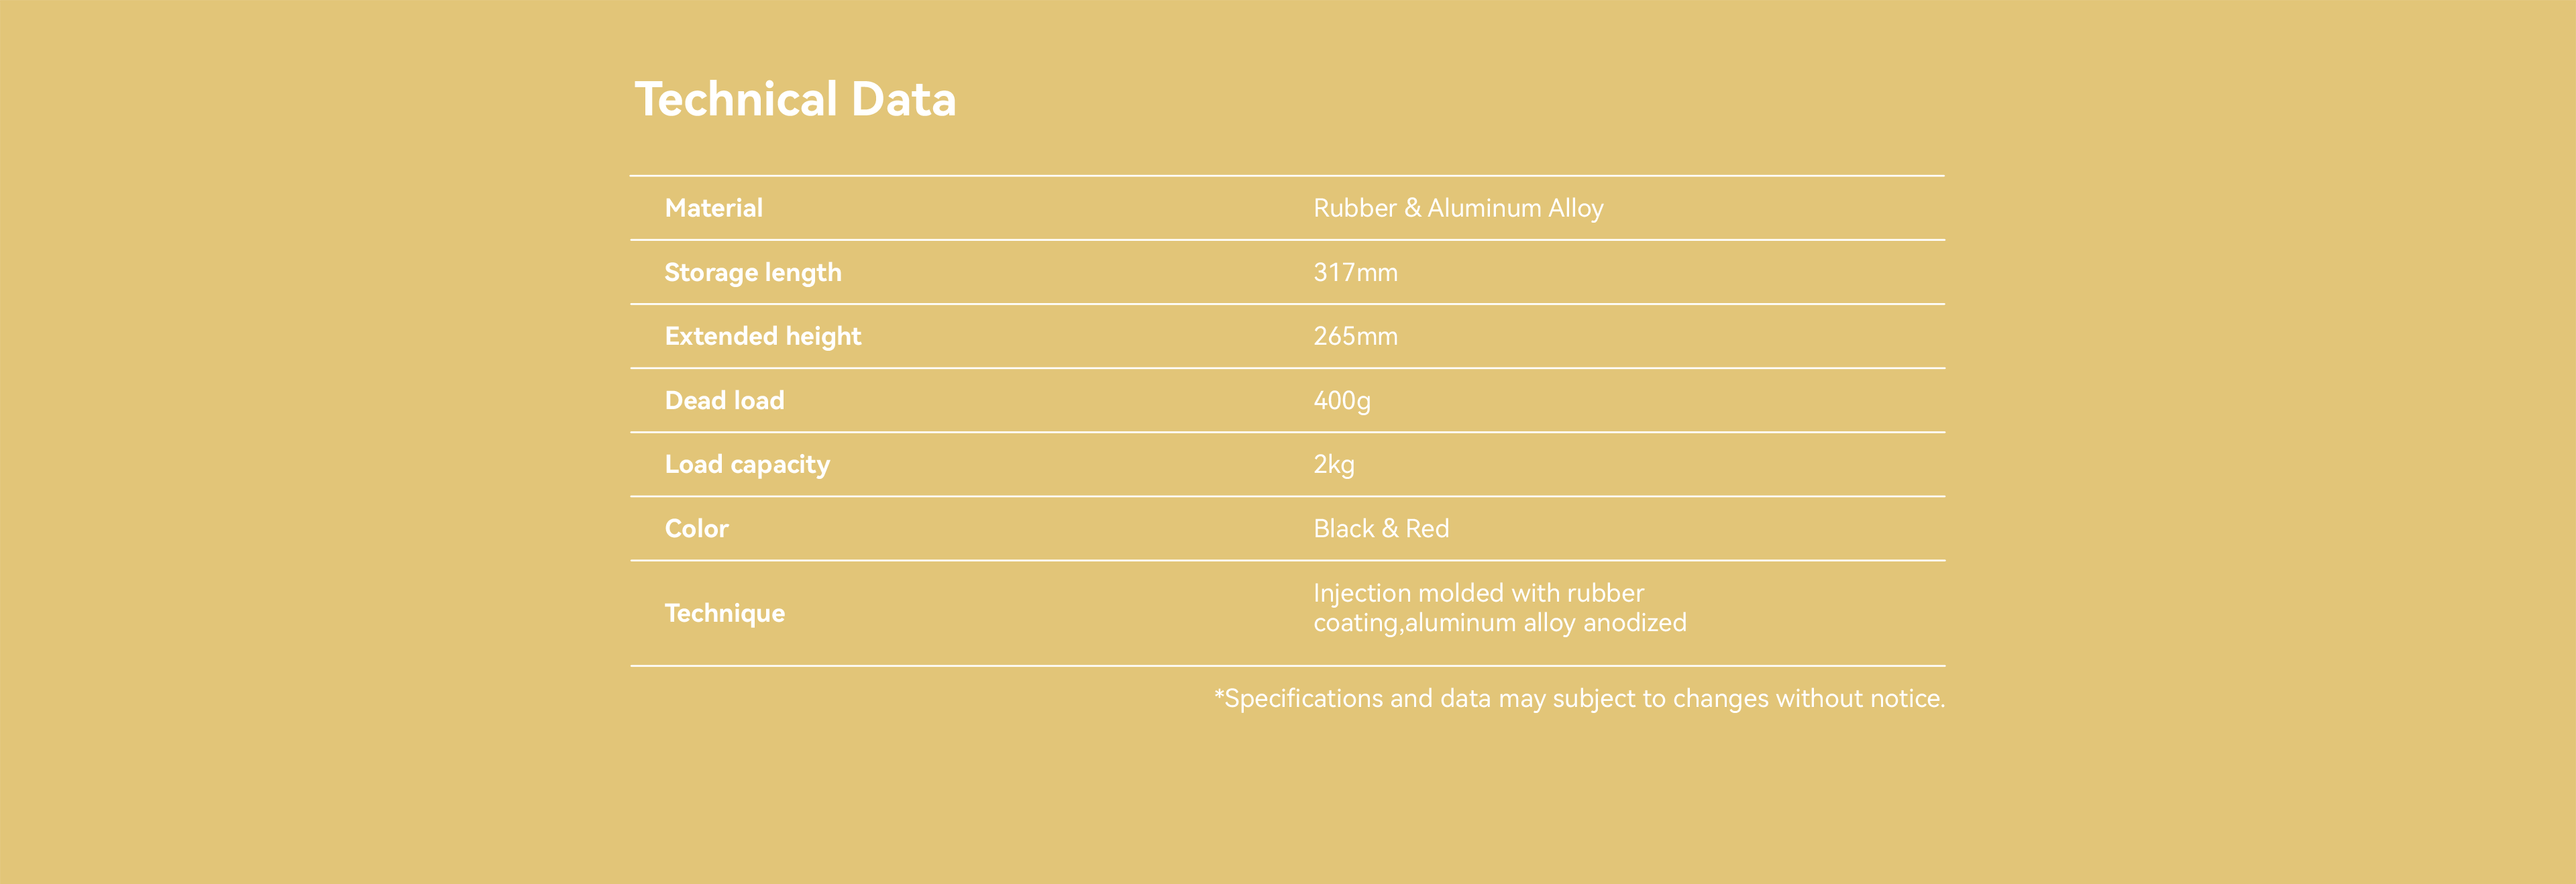Click the Injection molded with rubber line
This screenshot has height=884, width=2576.
[1477, 593]
